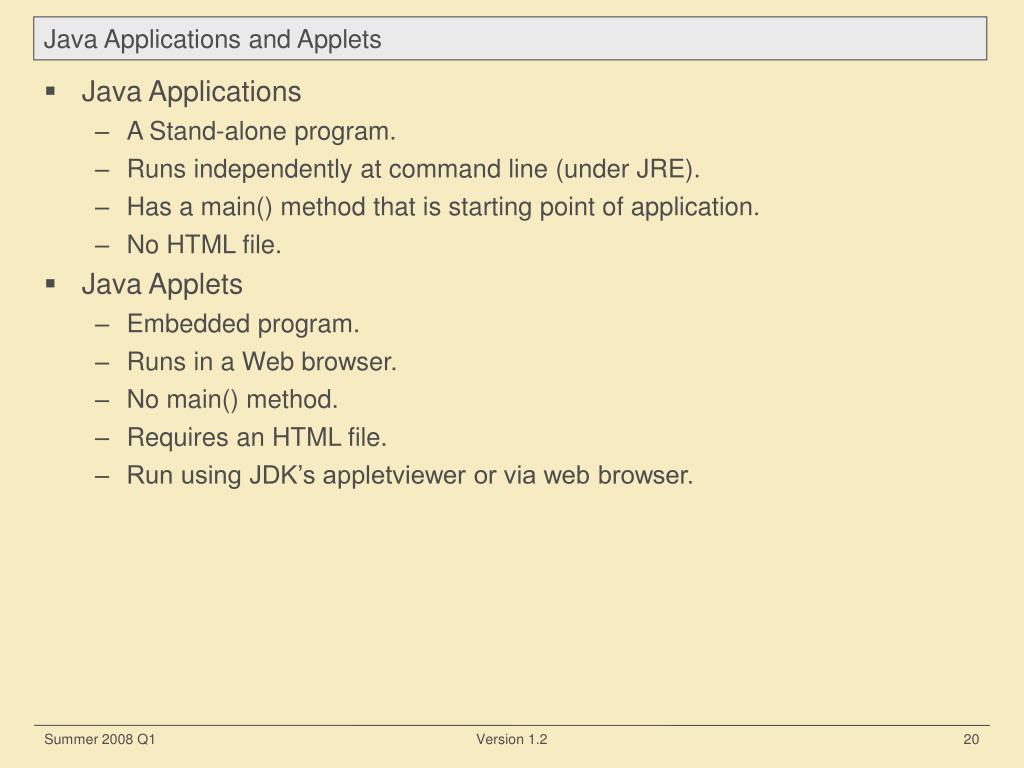
Task: Click the slide title 'Java Applications and Applets'
Action: pos(212,39)
